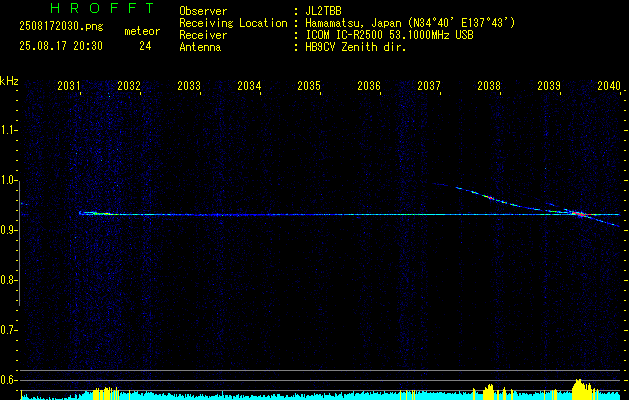Viewport: 629px width, 400px height.
Task: Click the 2040 time marker
Action: [x=609, y=85]
